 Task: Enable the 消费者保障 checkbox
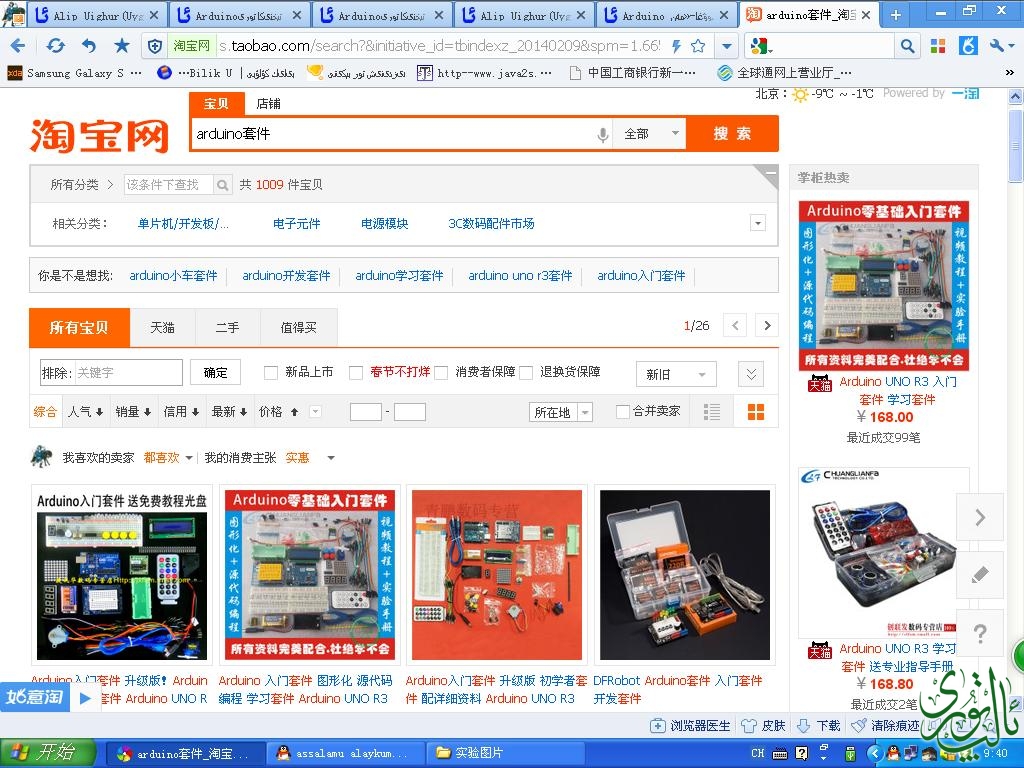(x=441, y=373)
